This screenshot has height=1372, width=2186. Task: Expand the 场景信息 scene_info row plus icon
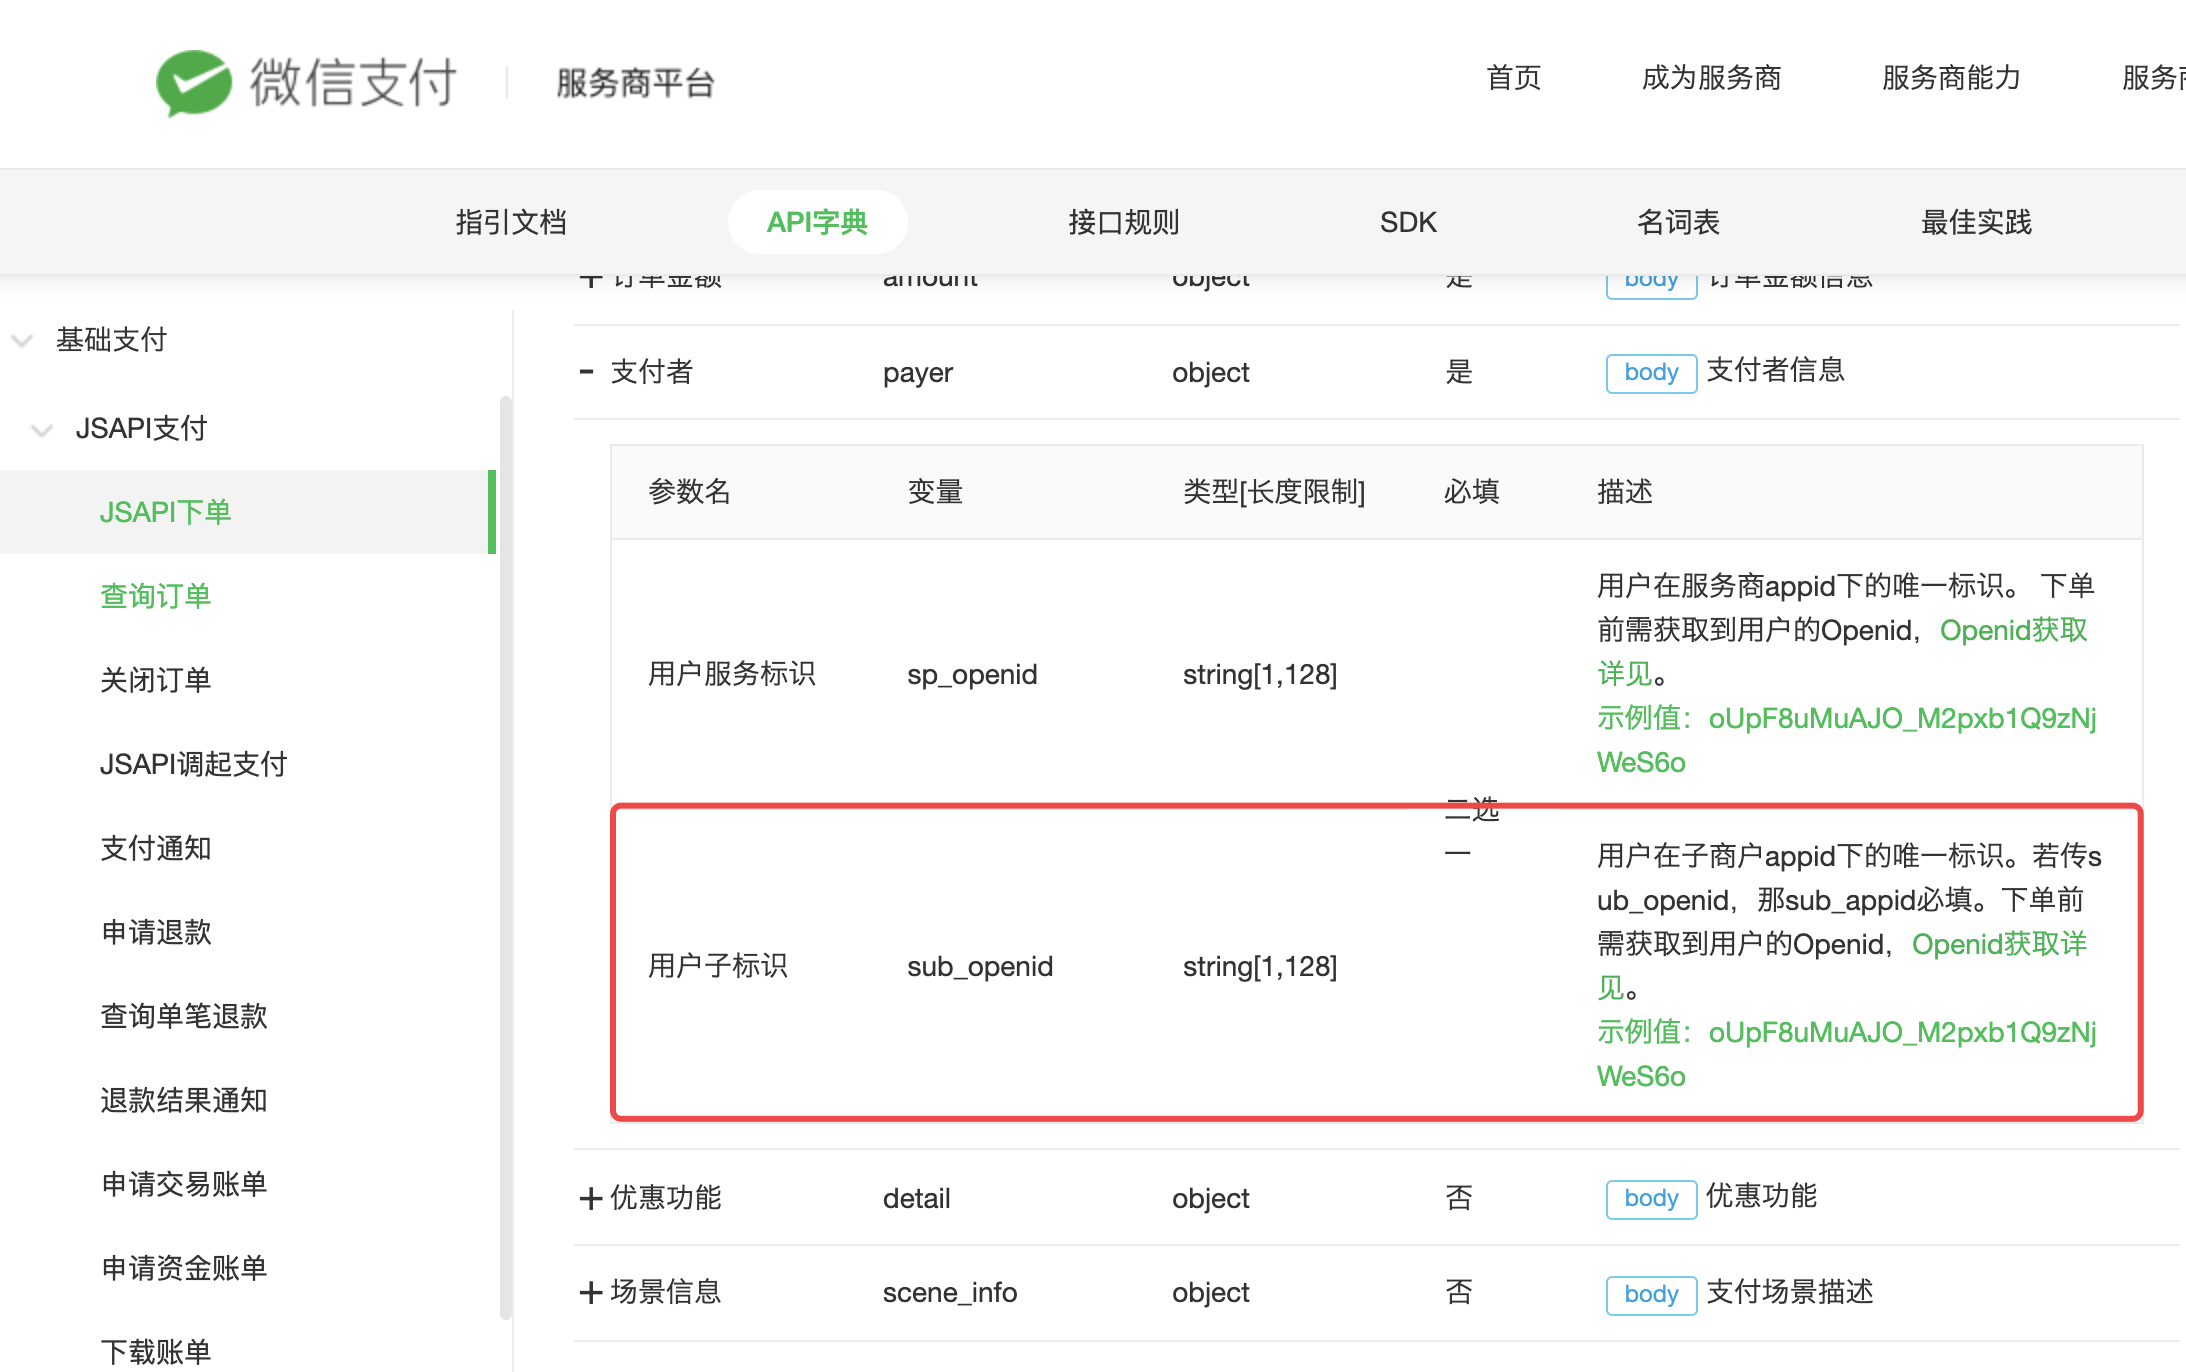(591, 1292)
